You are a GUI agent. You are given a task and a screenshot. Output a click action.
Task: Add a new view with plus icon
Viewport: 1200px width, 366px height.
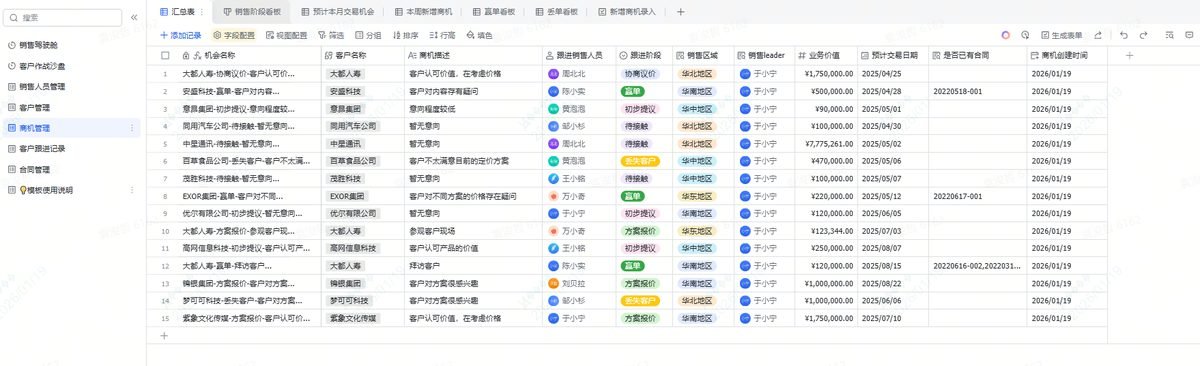[681, 12]
